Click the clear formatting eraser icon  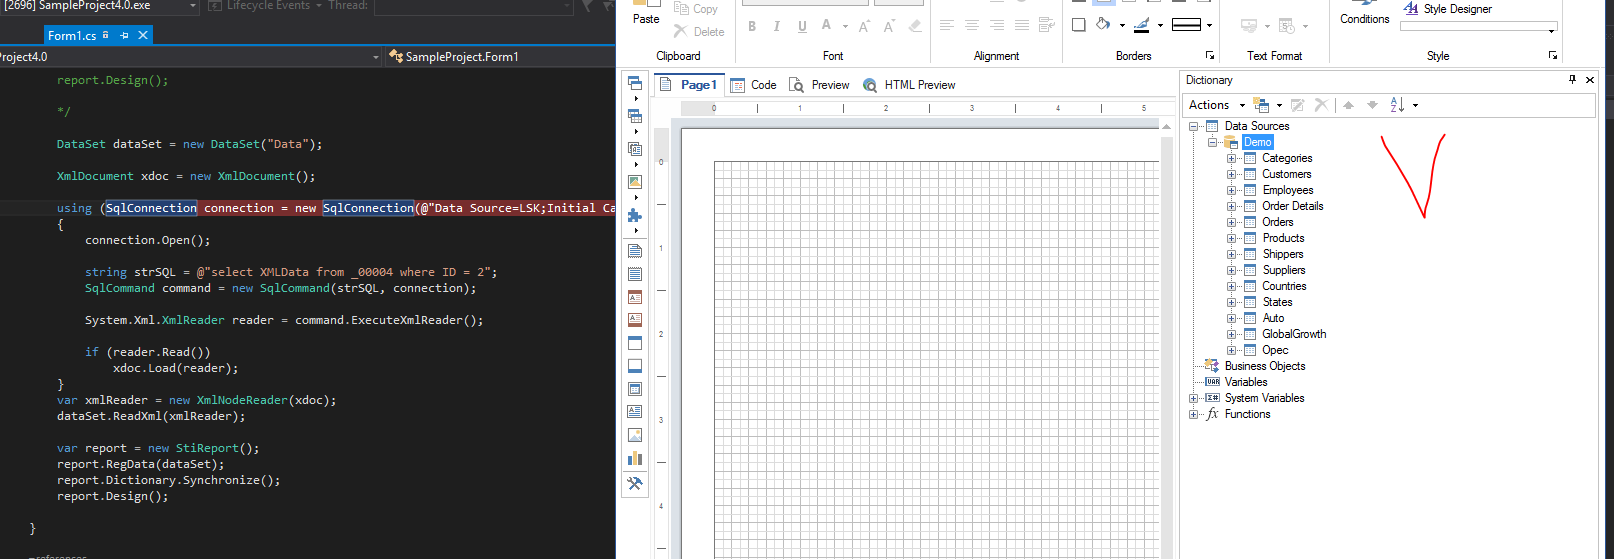(x=914, y=26)
